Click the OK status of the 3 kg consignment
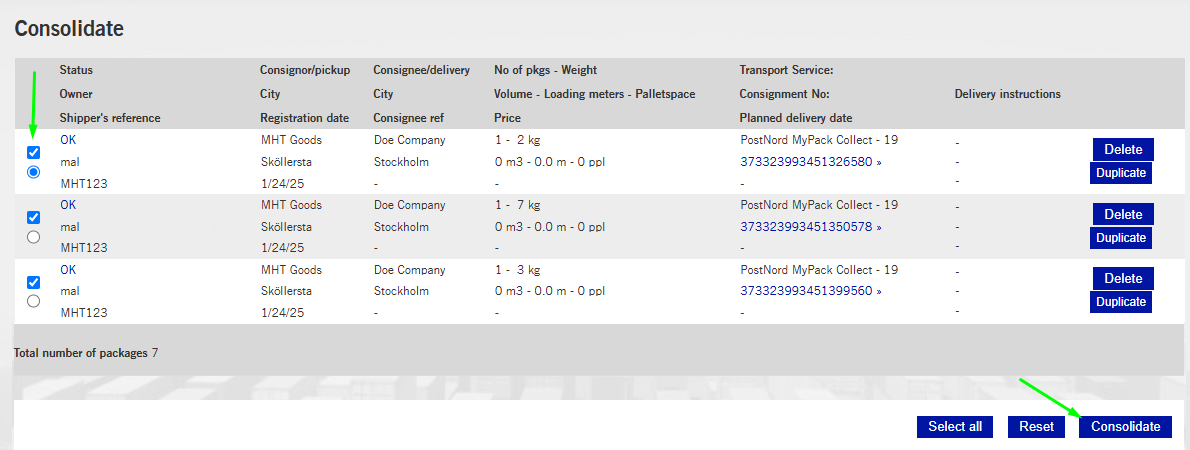 (68, 270)
